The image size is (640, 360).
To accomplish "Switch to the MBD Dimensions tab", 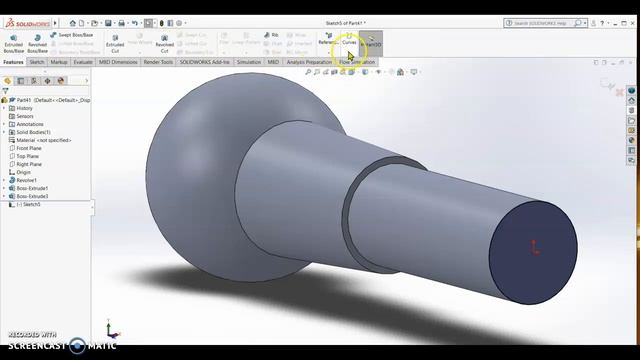I will coord(118,62).
